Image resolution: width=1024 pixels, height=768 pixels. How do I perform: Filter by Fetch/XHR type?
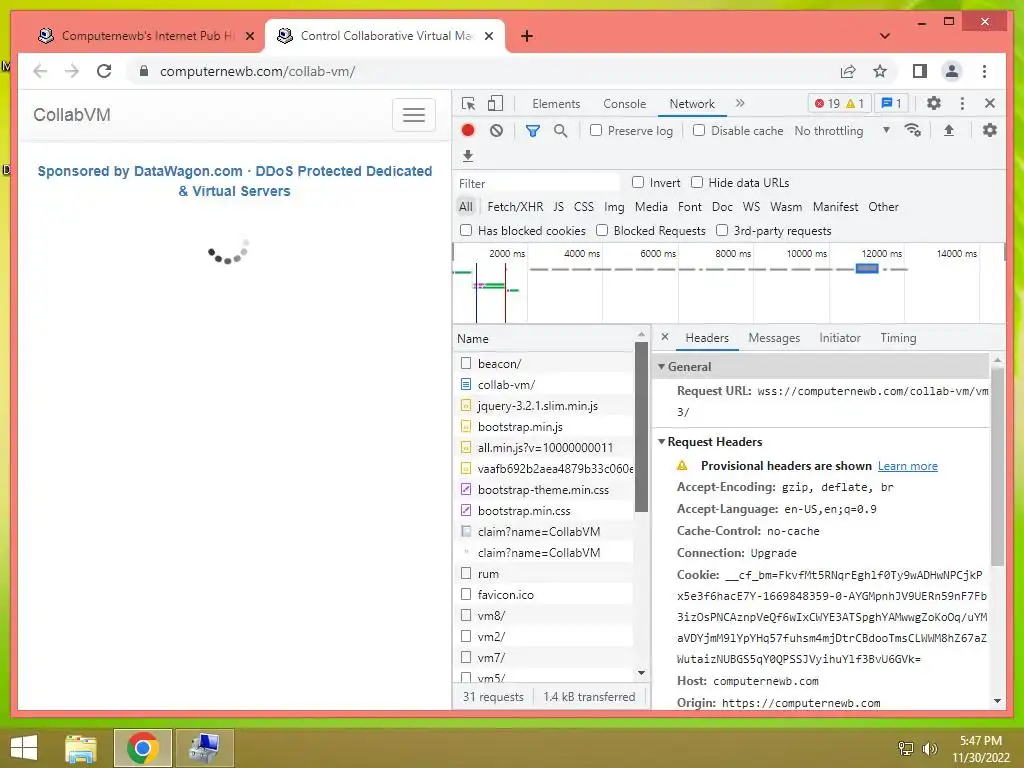515,207
